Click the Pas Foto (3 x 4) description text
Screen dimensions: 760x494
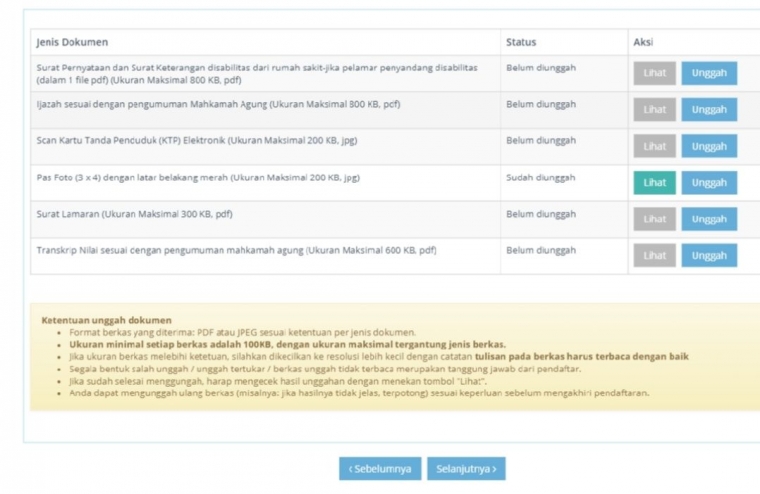[x=198, y=178]
